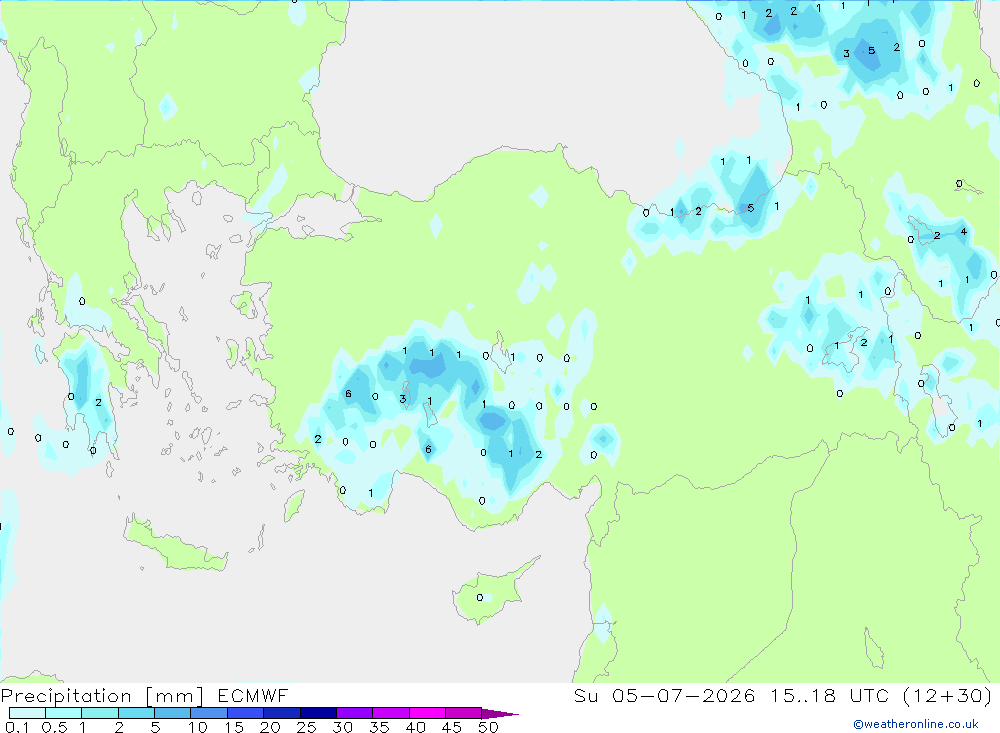Click the 30–35 mm legend color swatch
Viewport: 1000px width, 733px height.
pos(355,713)
